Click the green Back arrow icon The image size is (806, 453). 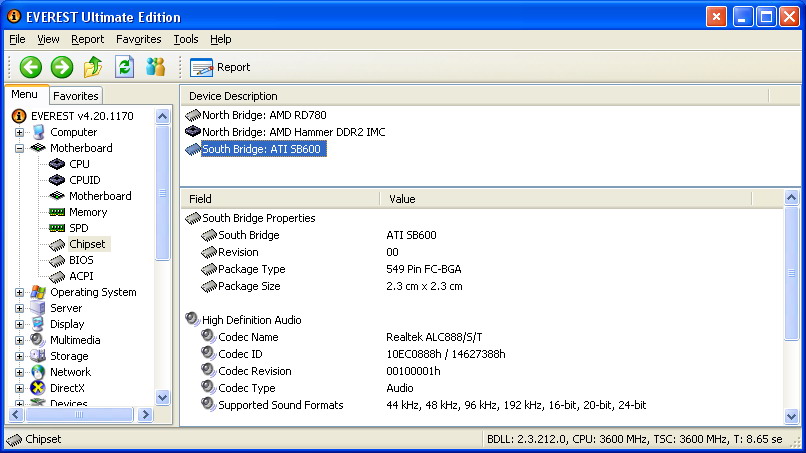(31, 67)
